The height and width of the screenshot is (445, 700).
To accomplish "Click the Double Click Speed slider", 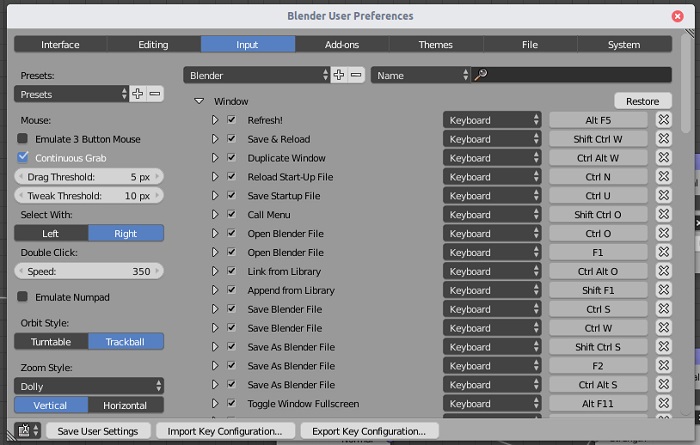I will pyautogui.click(x=89, y=271).
